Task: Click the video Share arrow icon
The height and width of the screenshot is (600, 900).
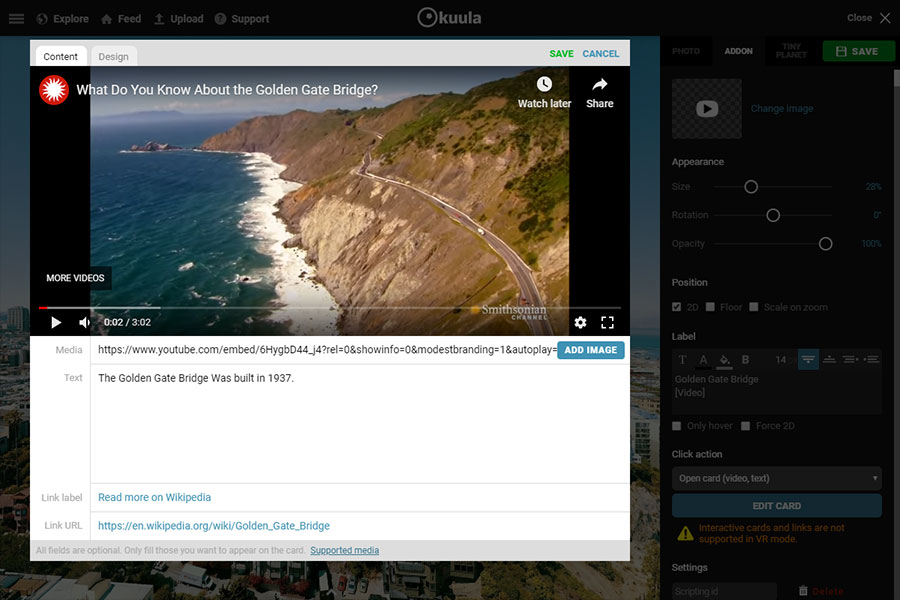Action: coord(600,84)
